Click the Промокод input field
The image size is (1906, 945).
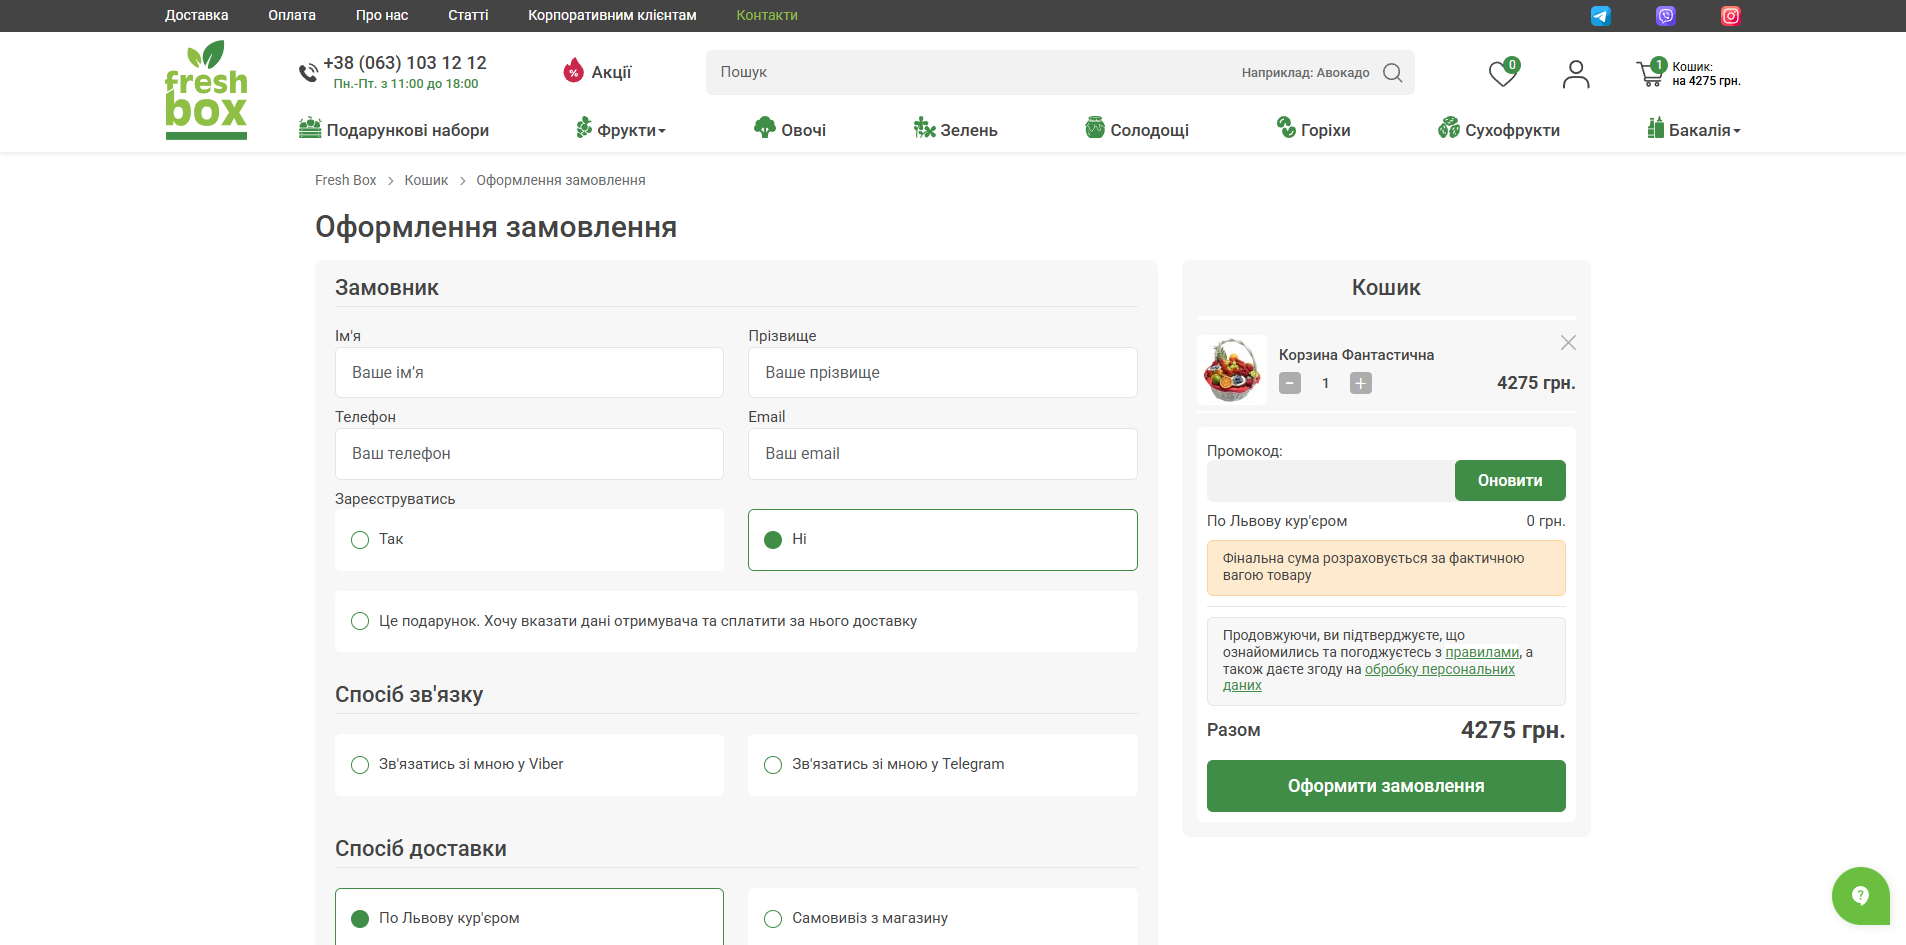[1331, 480]
